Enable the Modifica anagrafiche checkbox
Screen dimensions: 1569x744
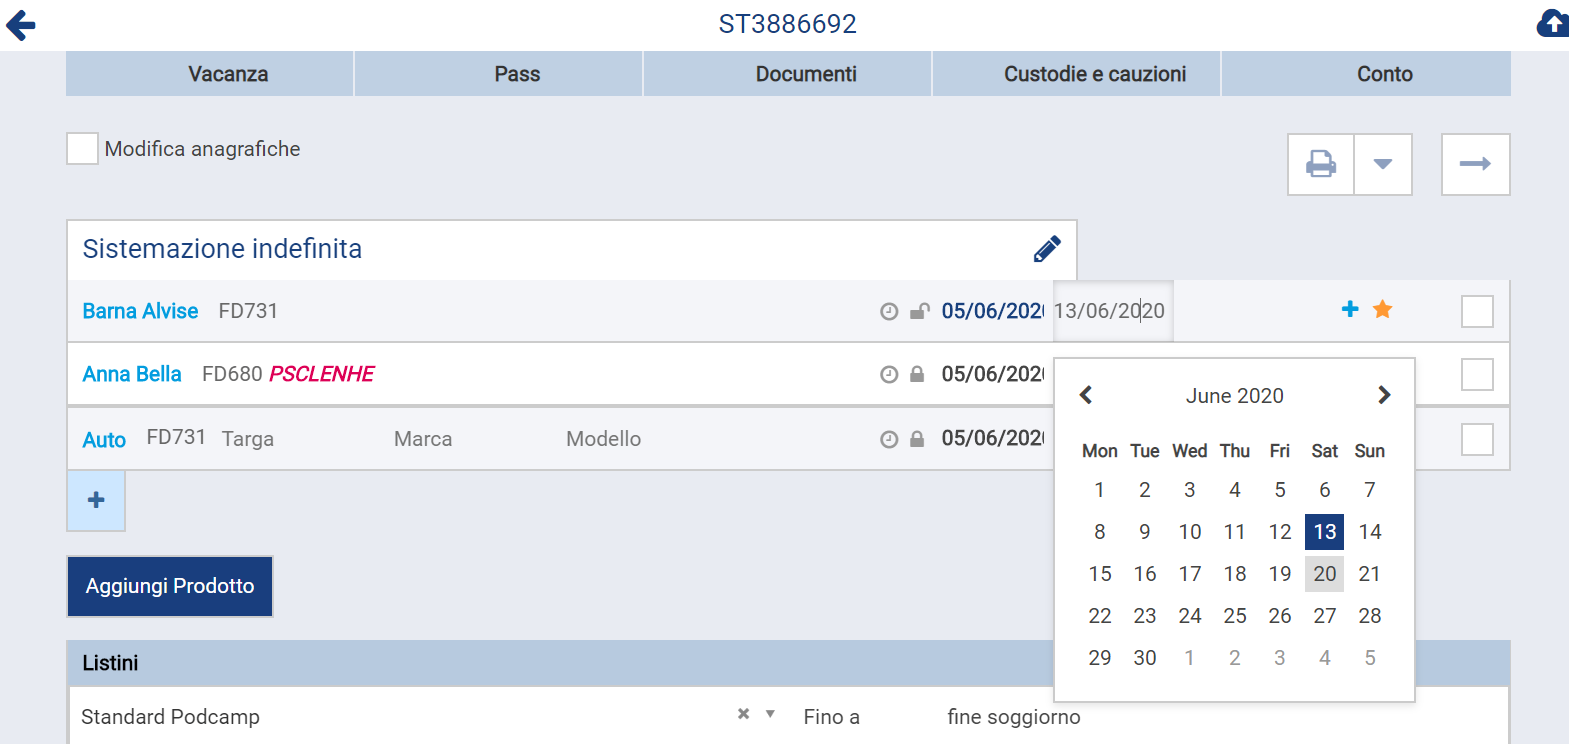83,149
